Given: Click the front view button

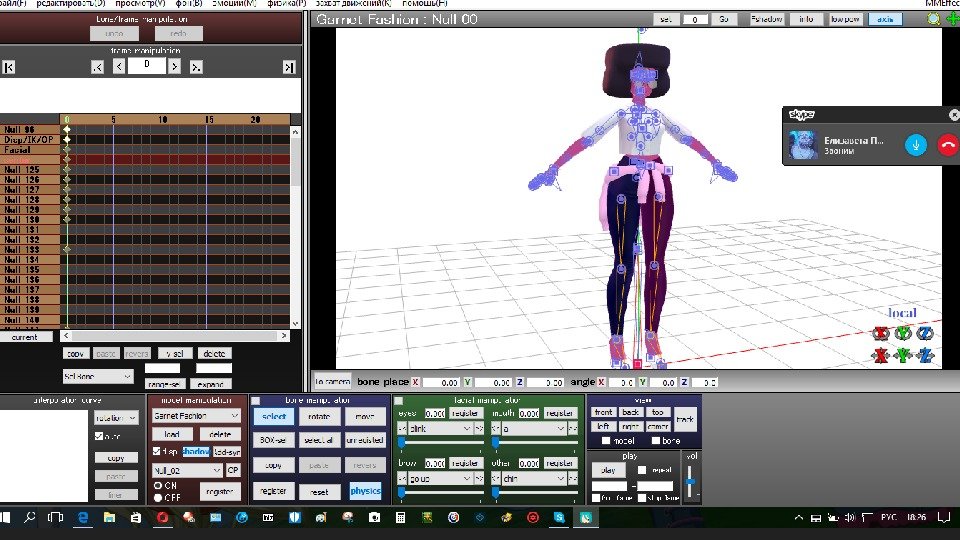Looking at the screenshot, I should tap(603, 412).
